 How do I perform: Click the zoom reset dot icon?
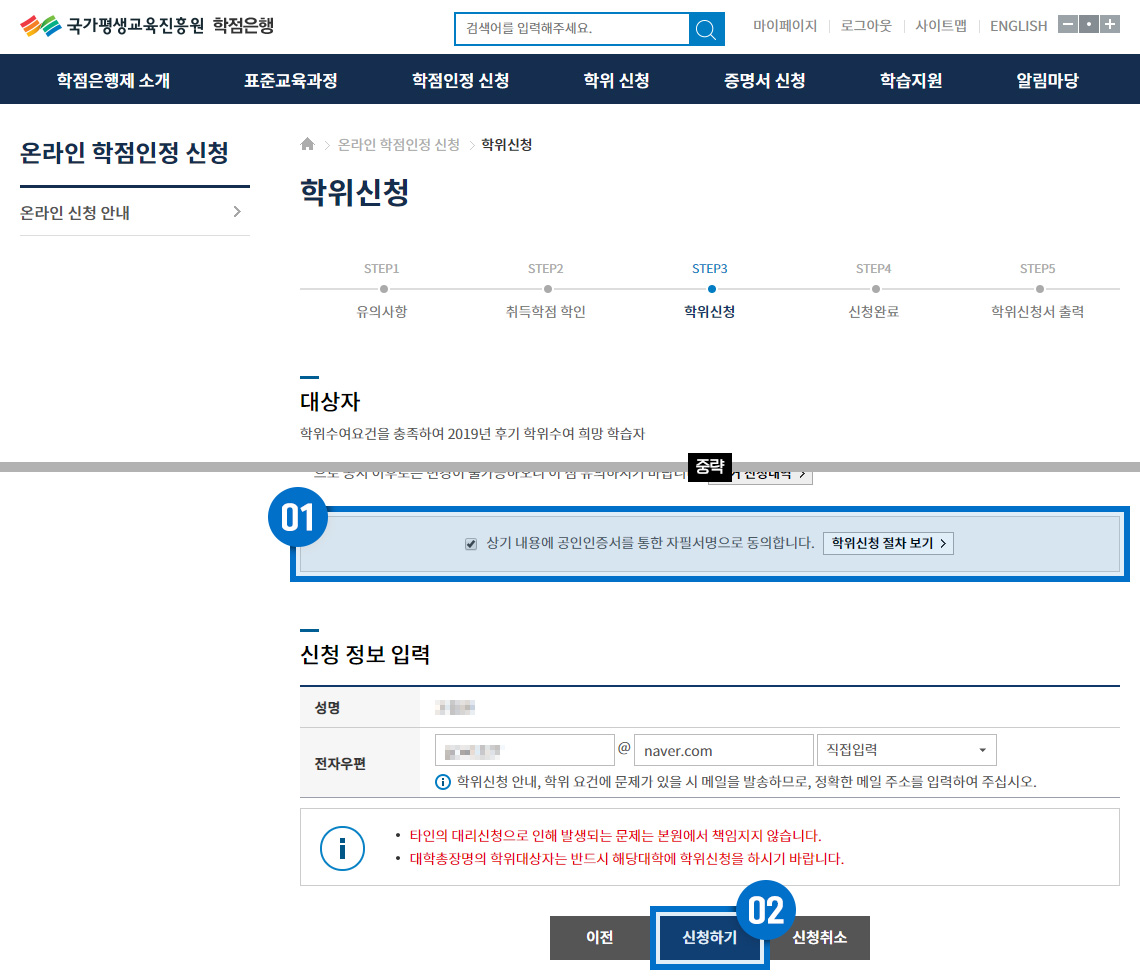point(1089,25)
